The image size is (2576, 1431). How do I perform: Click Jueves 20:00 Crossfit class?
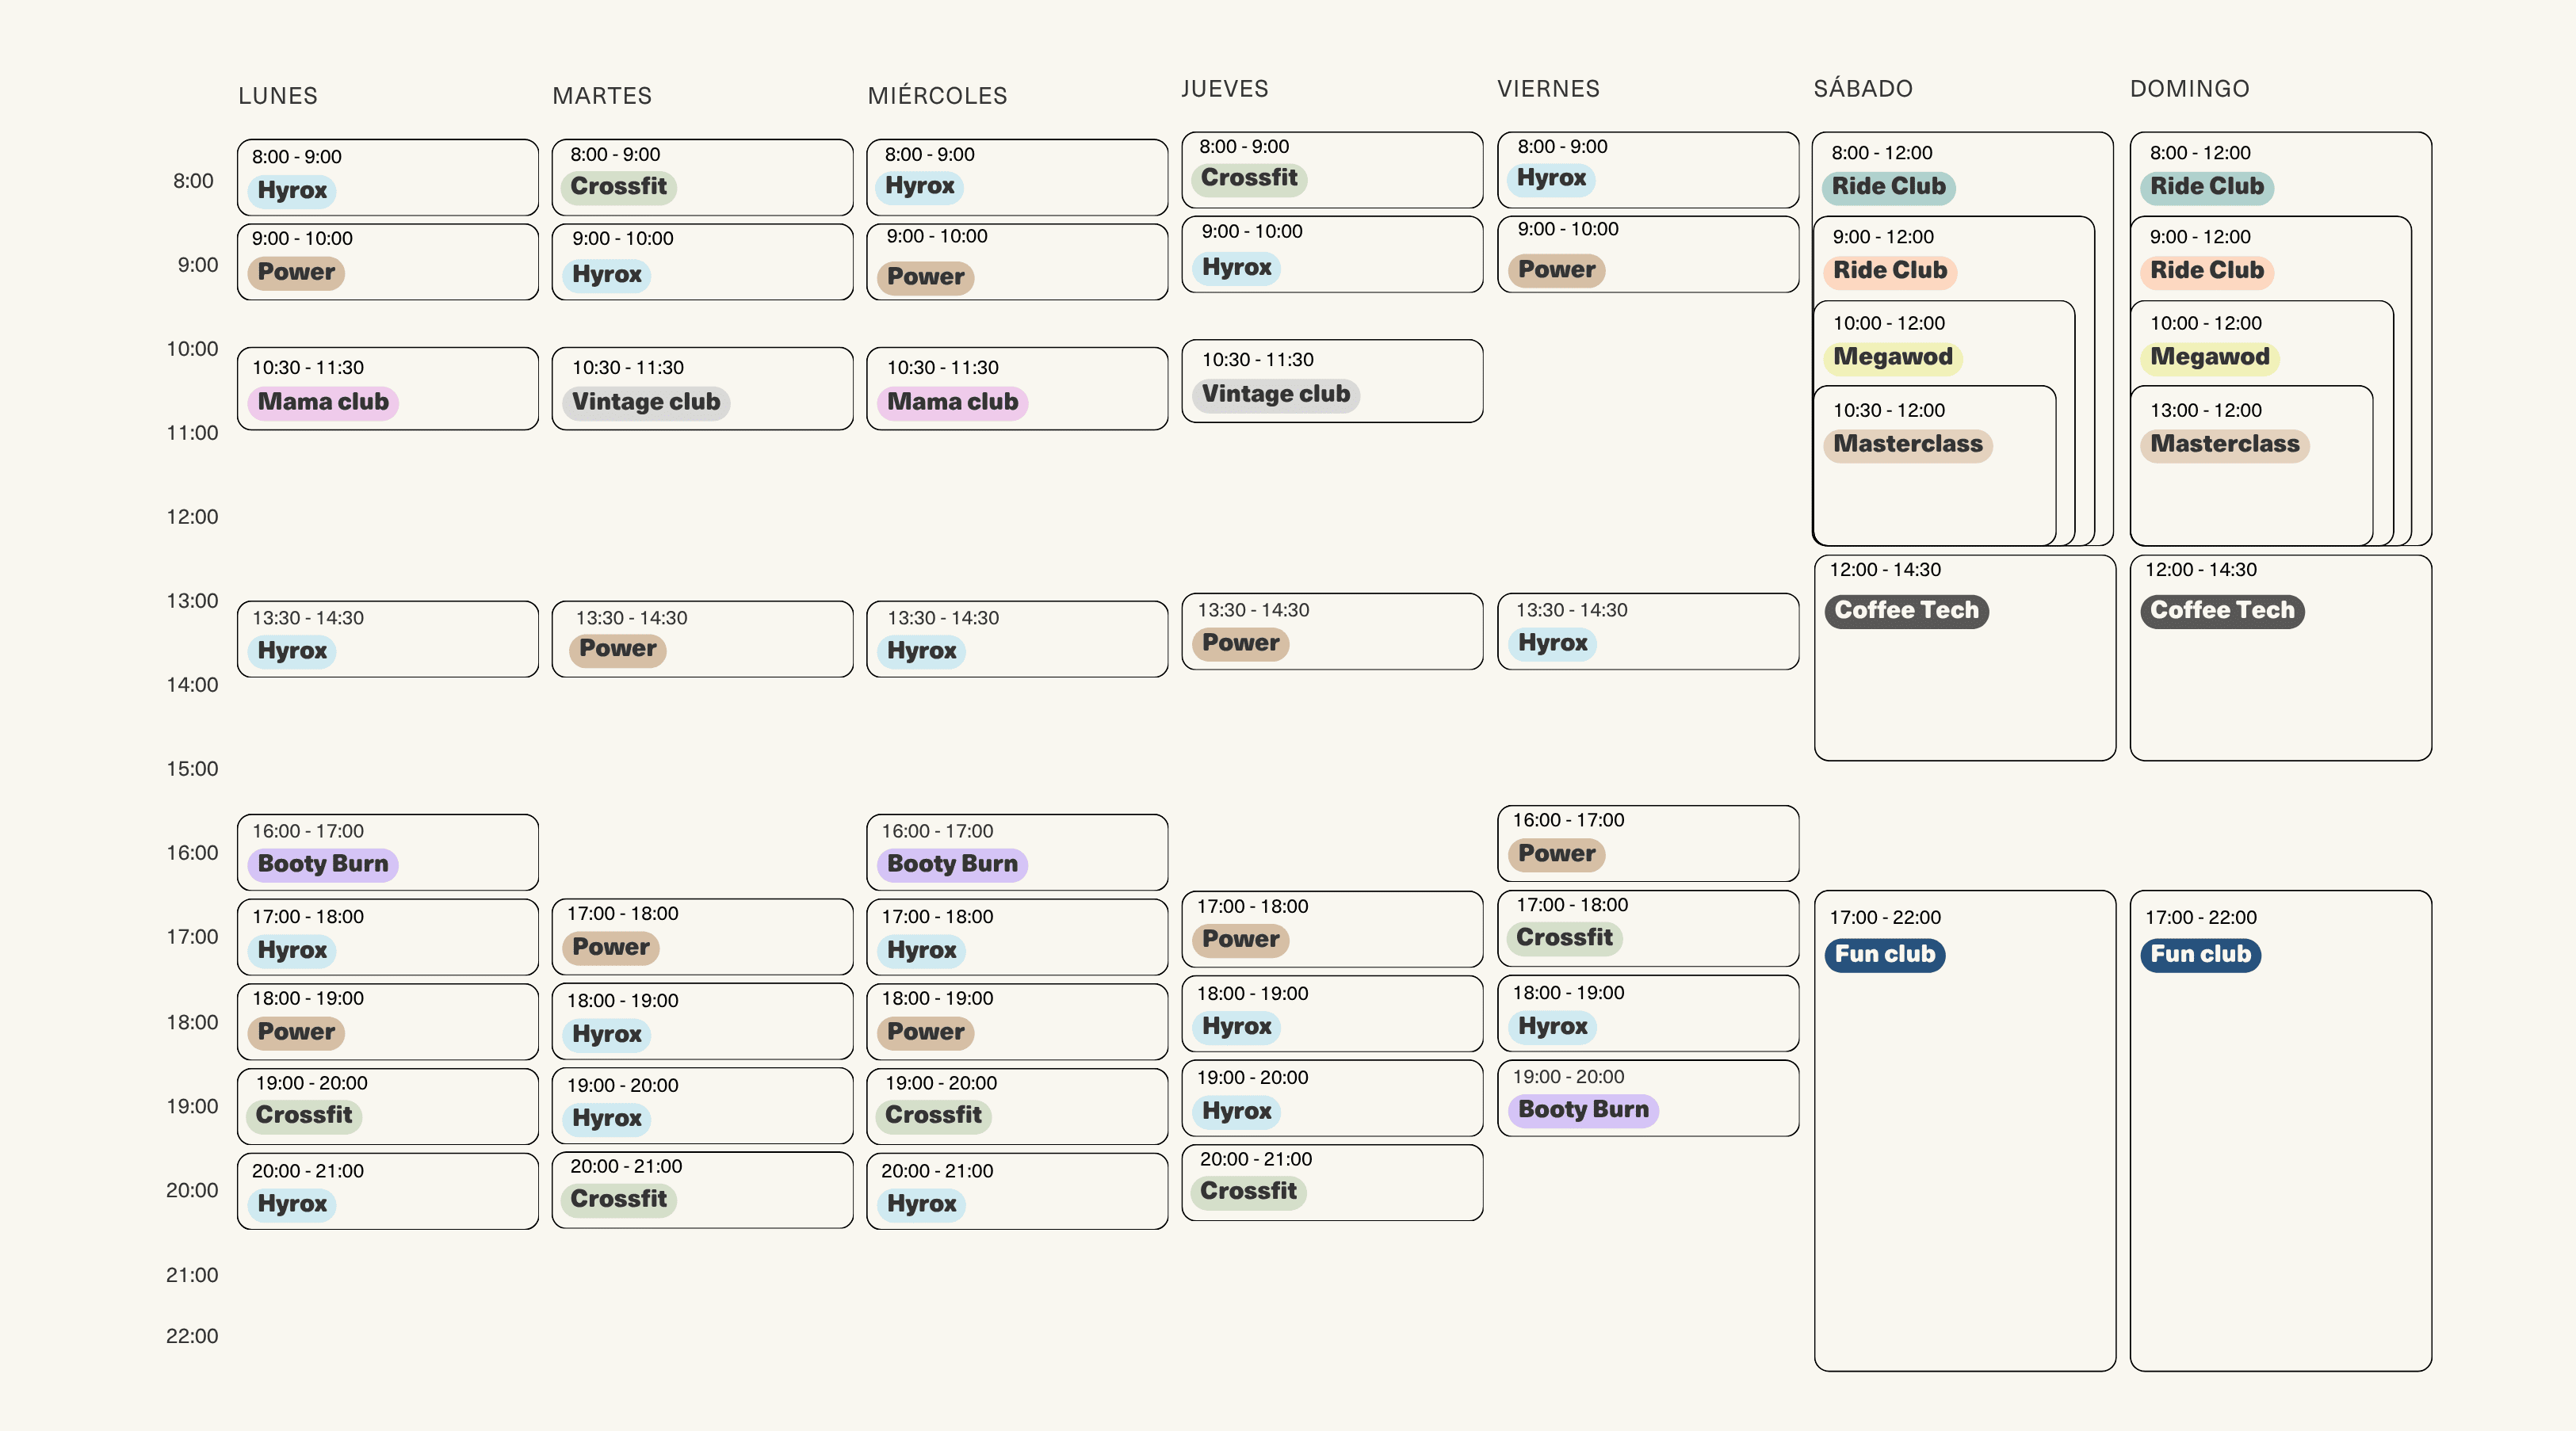(1332, 1182)
